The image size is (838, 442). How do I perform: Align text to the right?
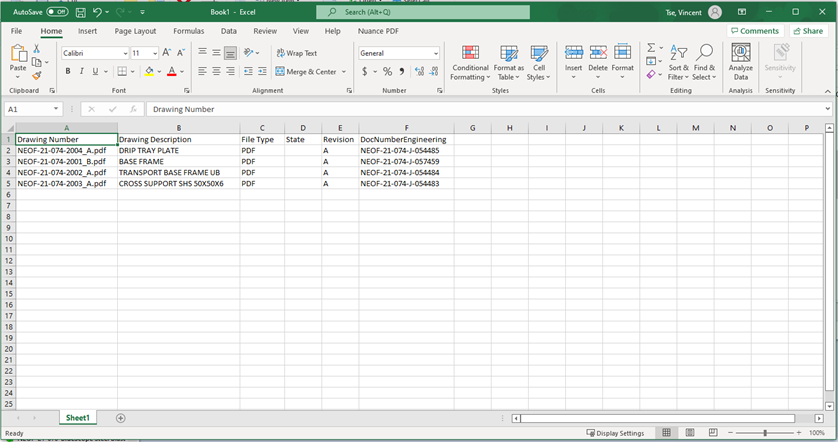(230, 71)
